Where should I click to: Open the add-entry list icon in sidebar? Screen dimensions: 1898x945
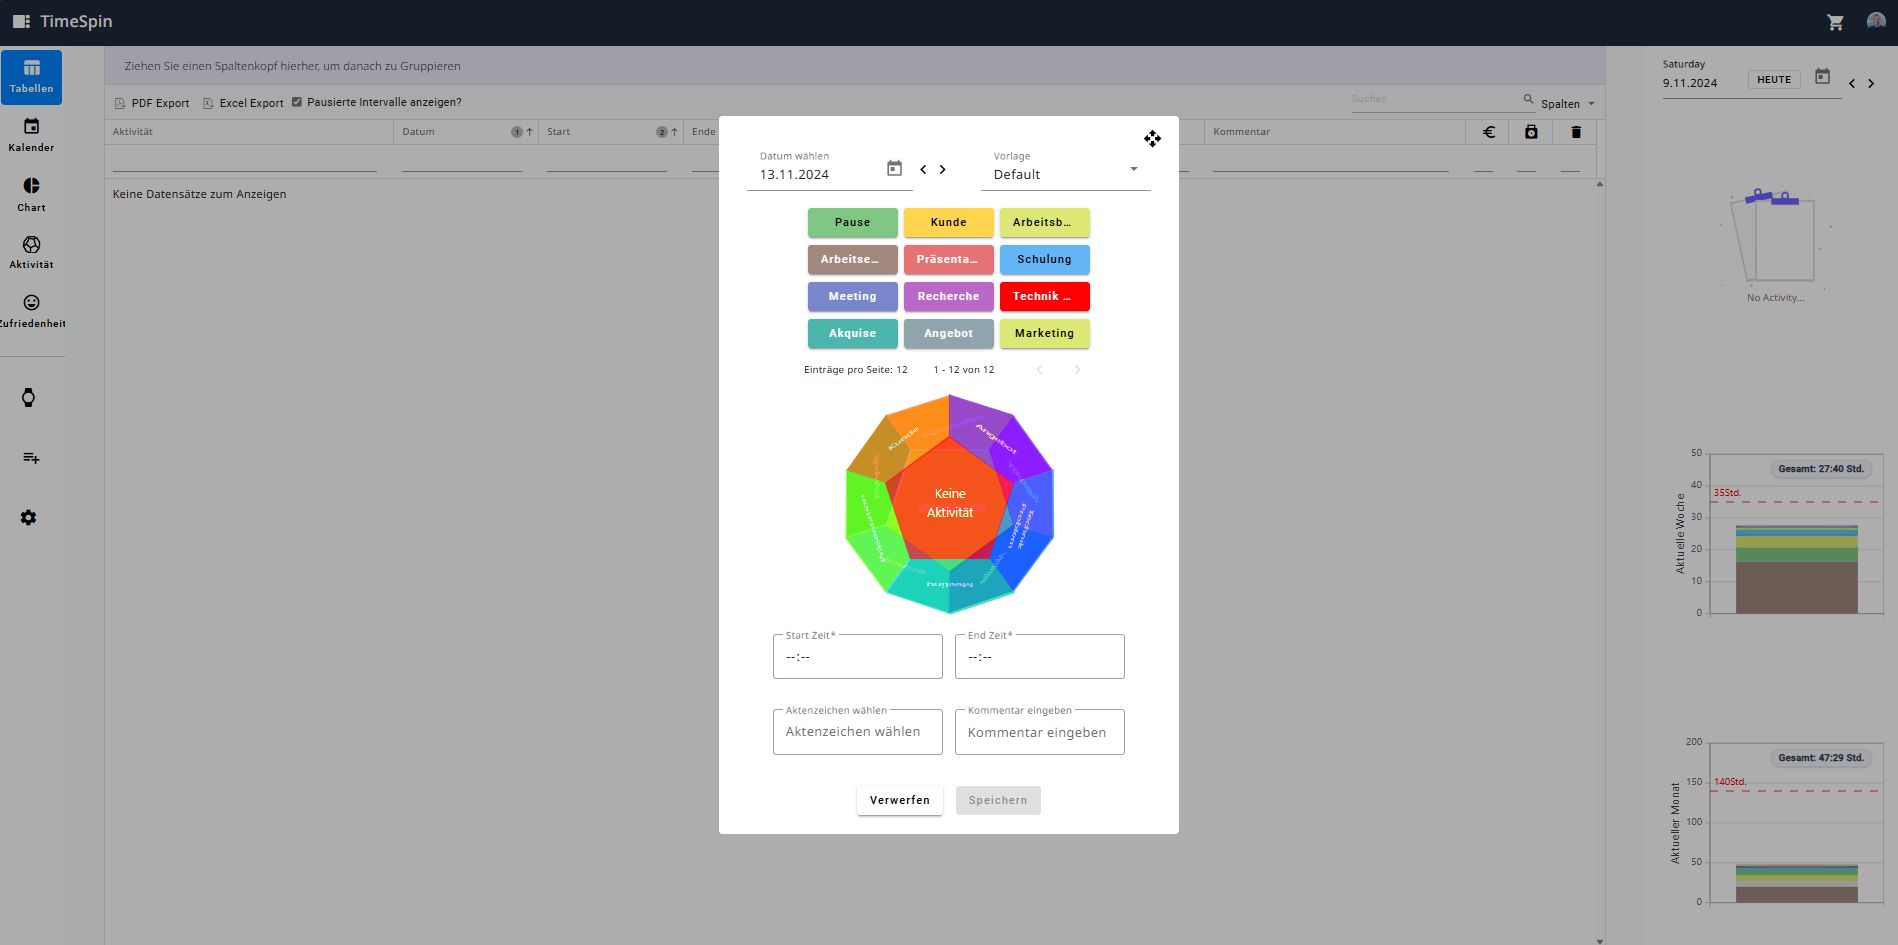point(31,458)
